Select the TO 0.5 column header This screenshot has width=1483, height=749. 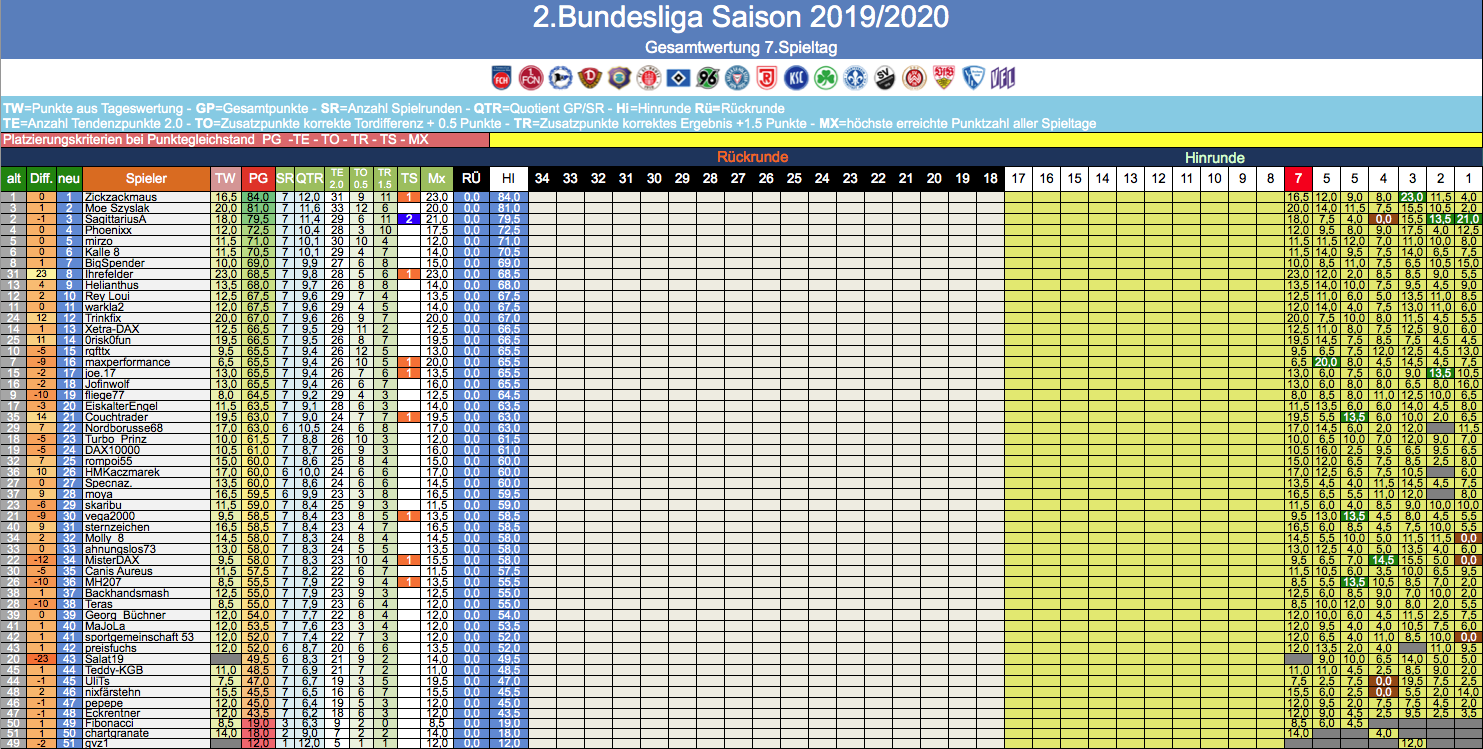(361, 178)
